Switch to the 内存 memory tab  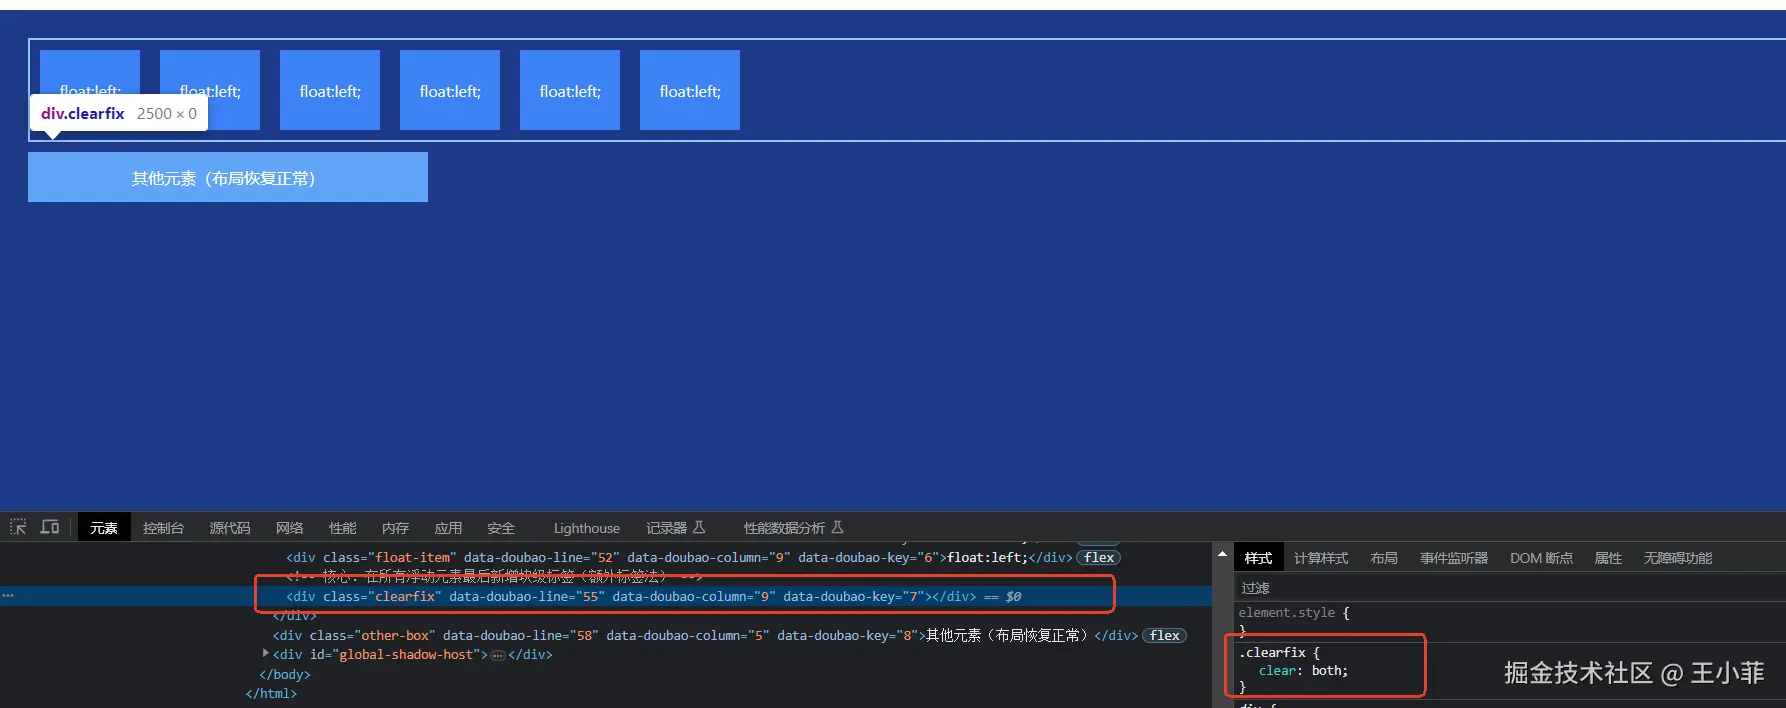(396, 528)
